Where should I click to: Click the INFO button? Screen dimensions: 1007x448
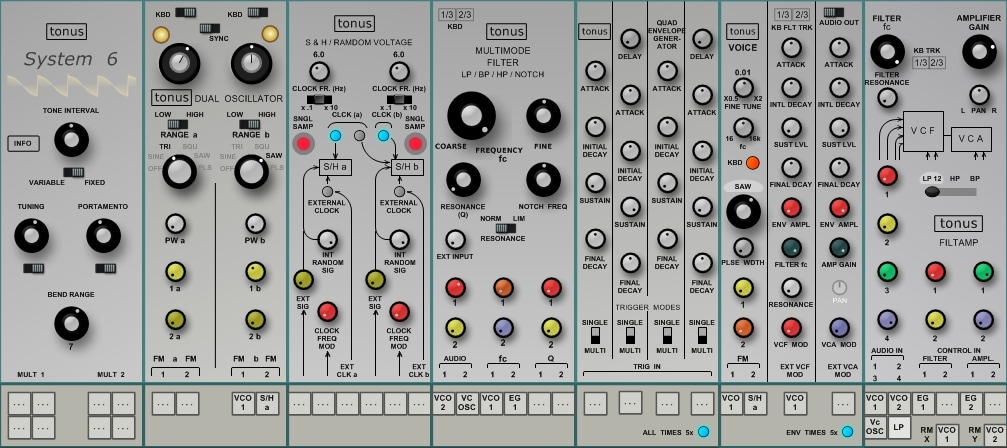coord(23,144)
